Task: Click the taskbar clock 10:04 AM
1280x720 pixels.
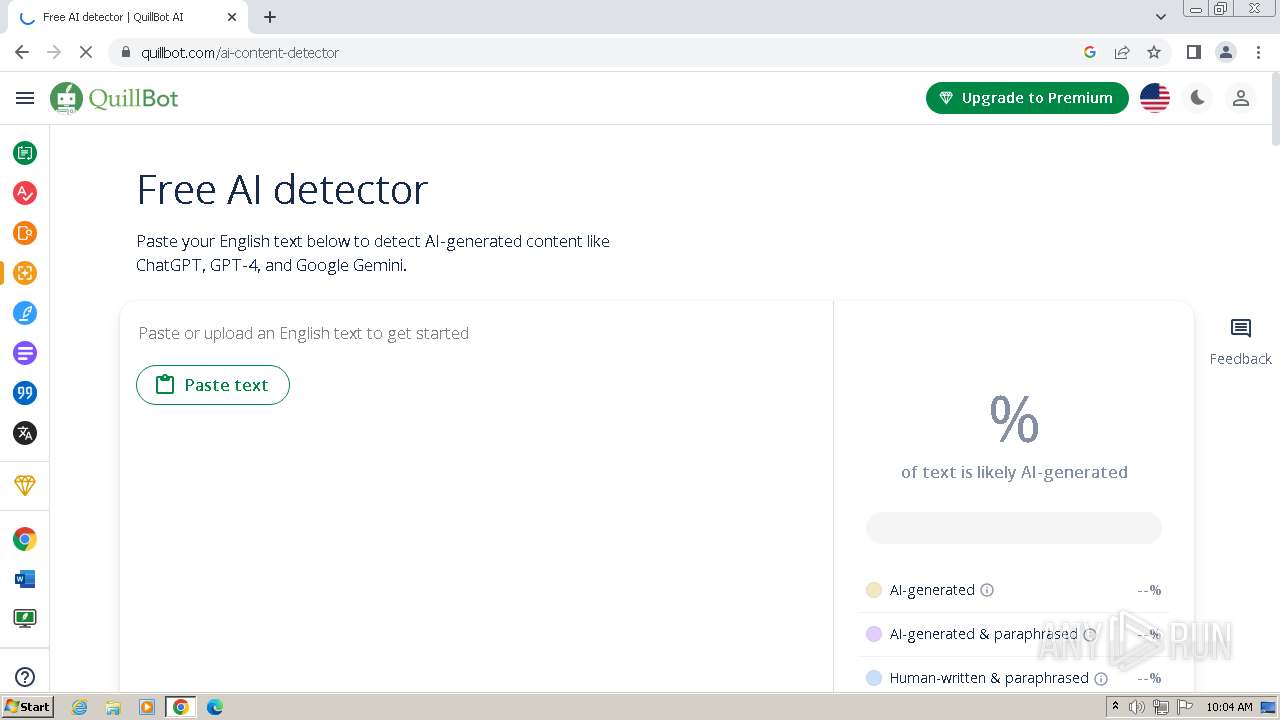Action: tap(1229, 707)
